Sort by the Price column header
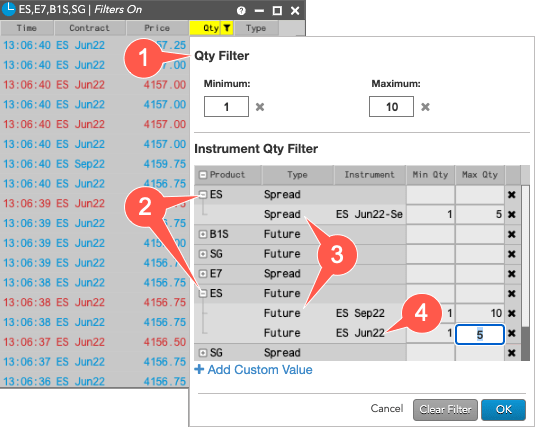Screen dimensions: 535x427 [157, 28]
